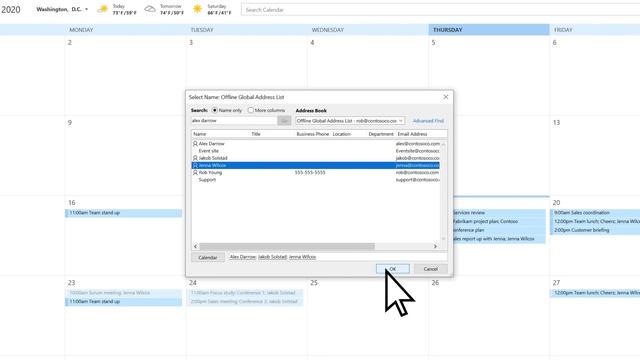Open the 10:00am Scrum meeting on the 23rd
The image size is (640, 360).
point(124,293)
